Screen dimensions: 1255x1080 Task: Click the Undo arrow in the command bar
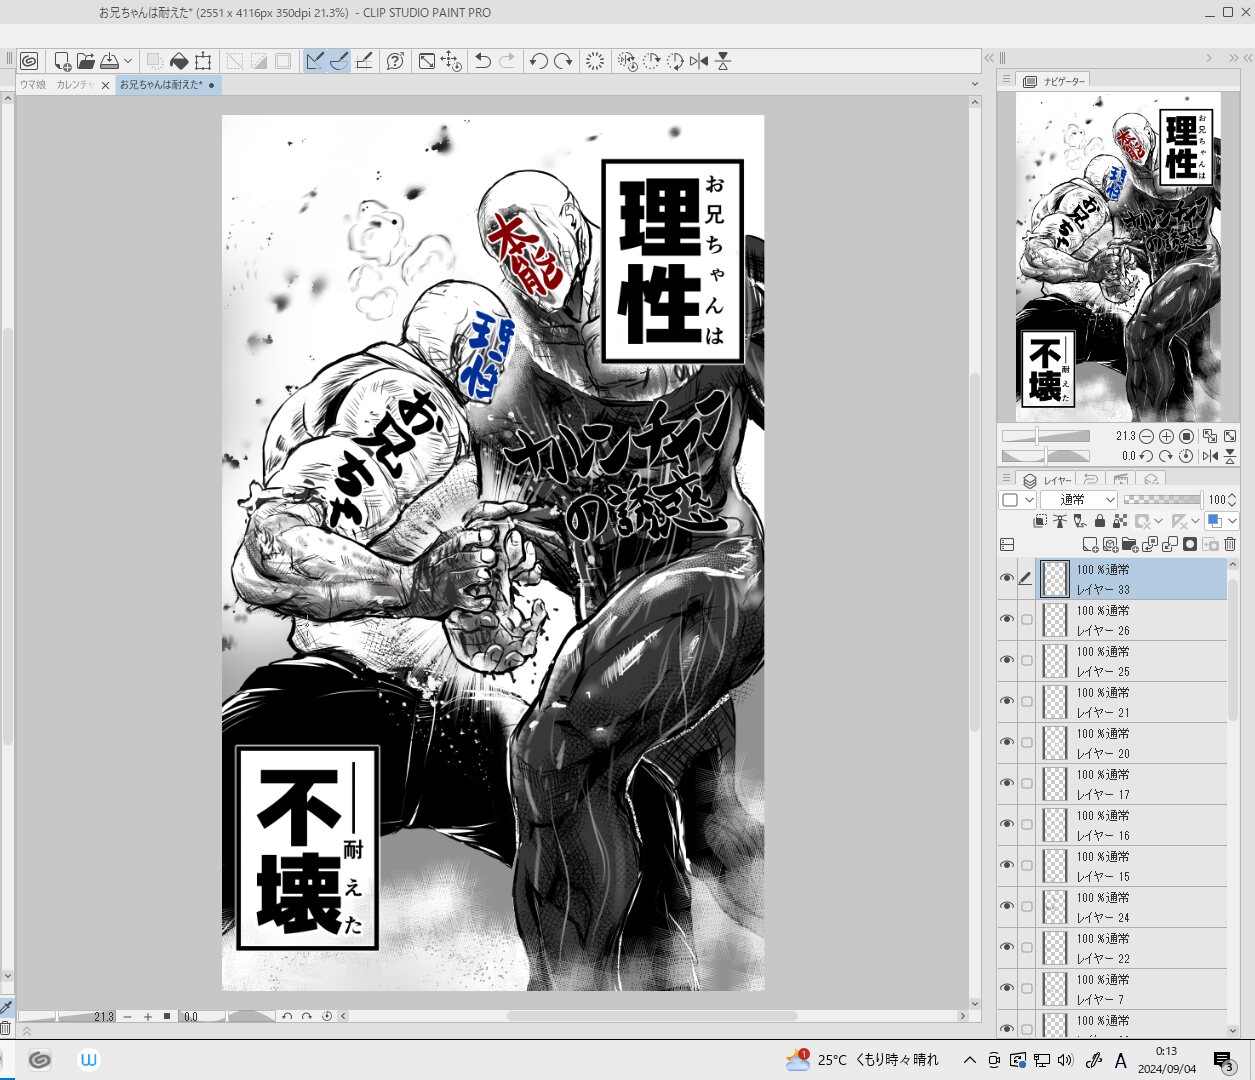tap(483, 61)
